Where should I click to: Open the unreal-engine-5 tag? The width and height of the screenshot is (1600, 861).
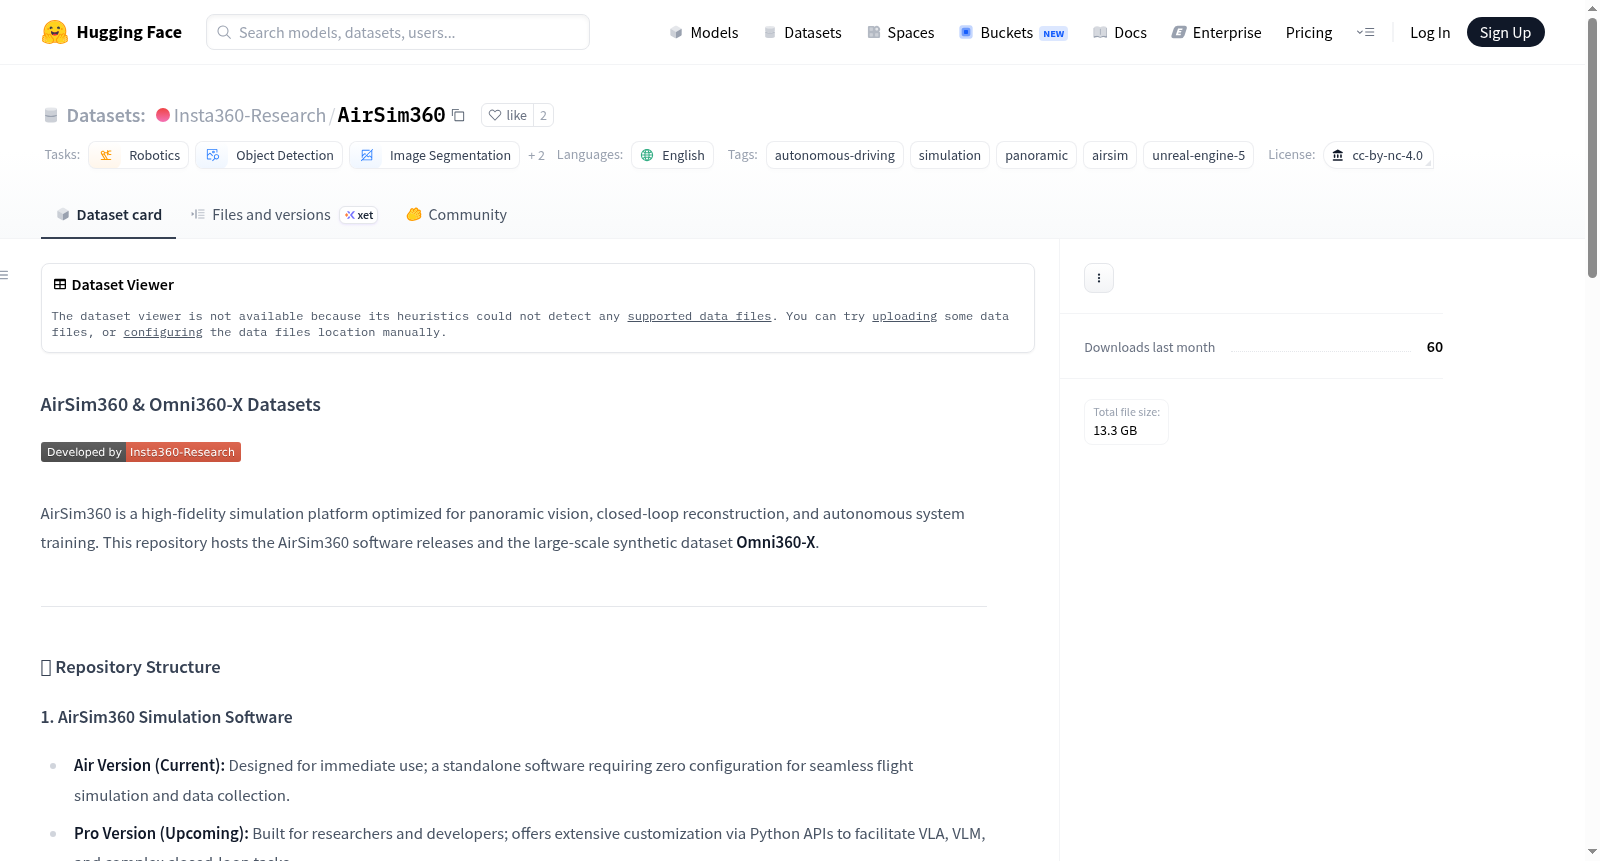1198,155
